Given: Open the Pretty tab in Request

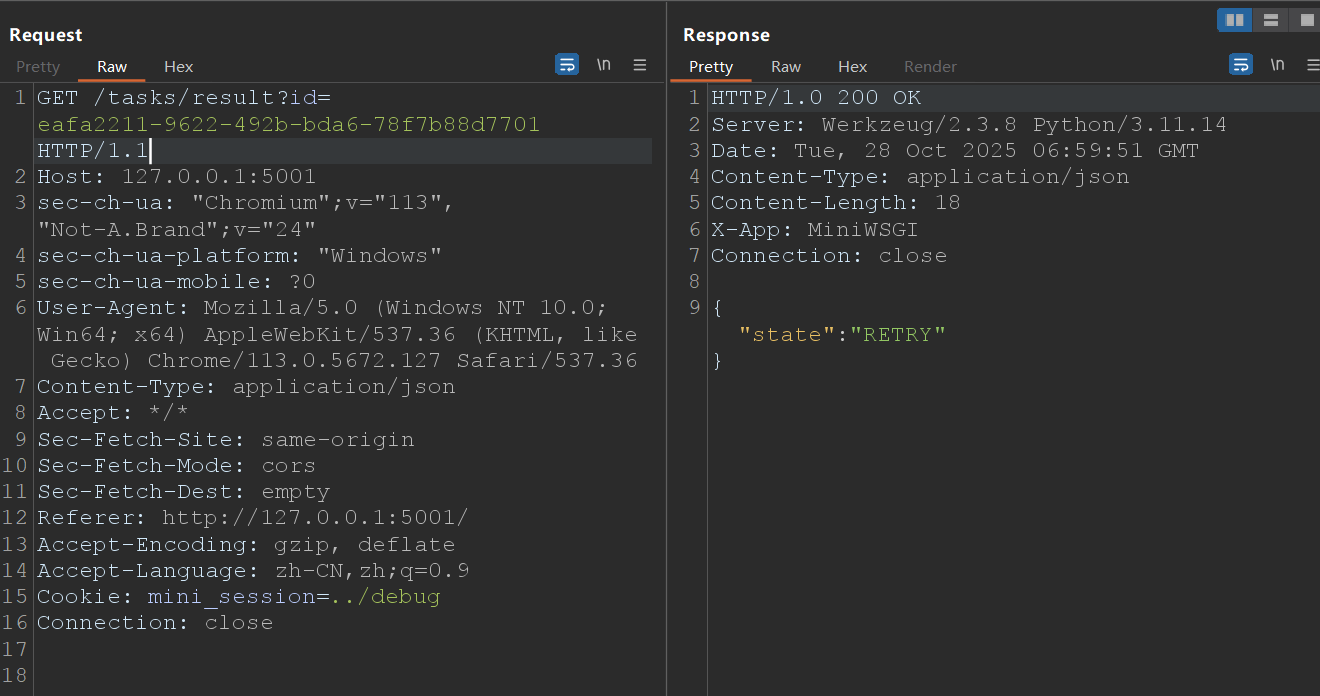Looking at the screenshot, I should (38, 67).
